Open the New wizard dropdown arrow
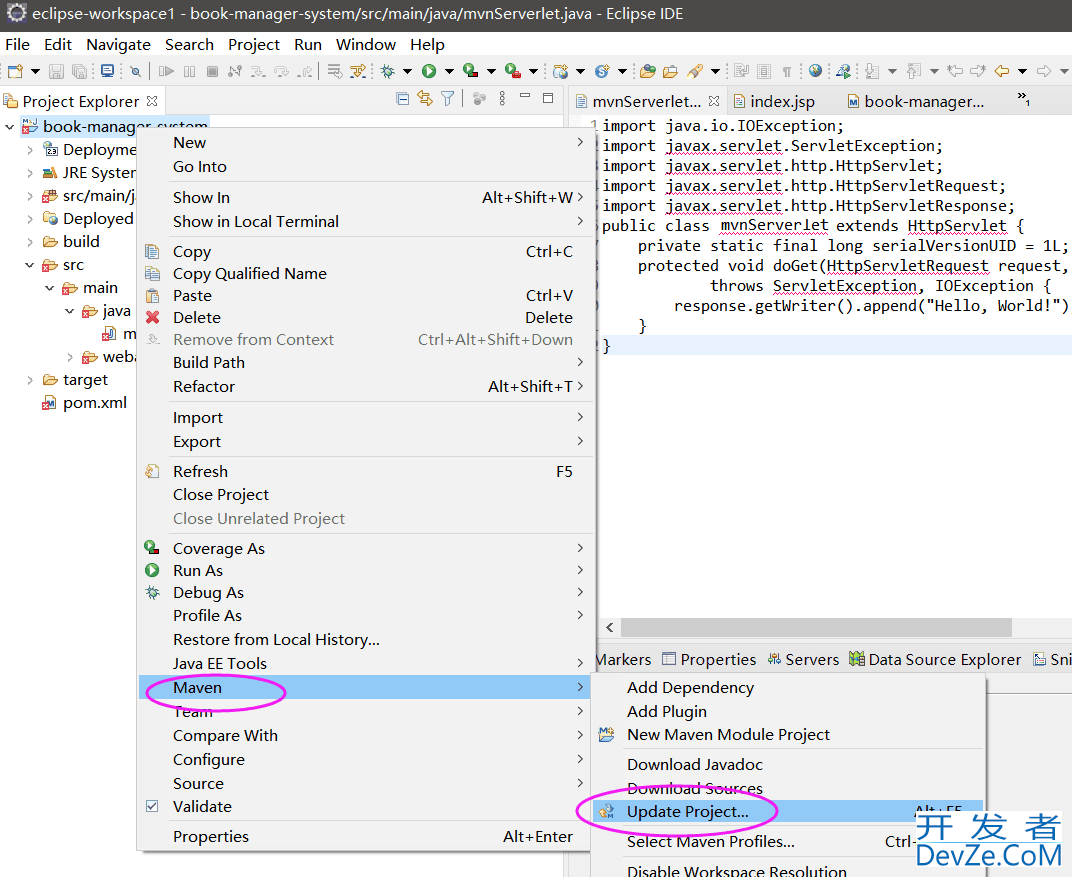1072x877 pixels. click(36, 71)
